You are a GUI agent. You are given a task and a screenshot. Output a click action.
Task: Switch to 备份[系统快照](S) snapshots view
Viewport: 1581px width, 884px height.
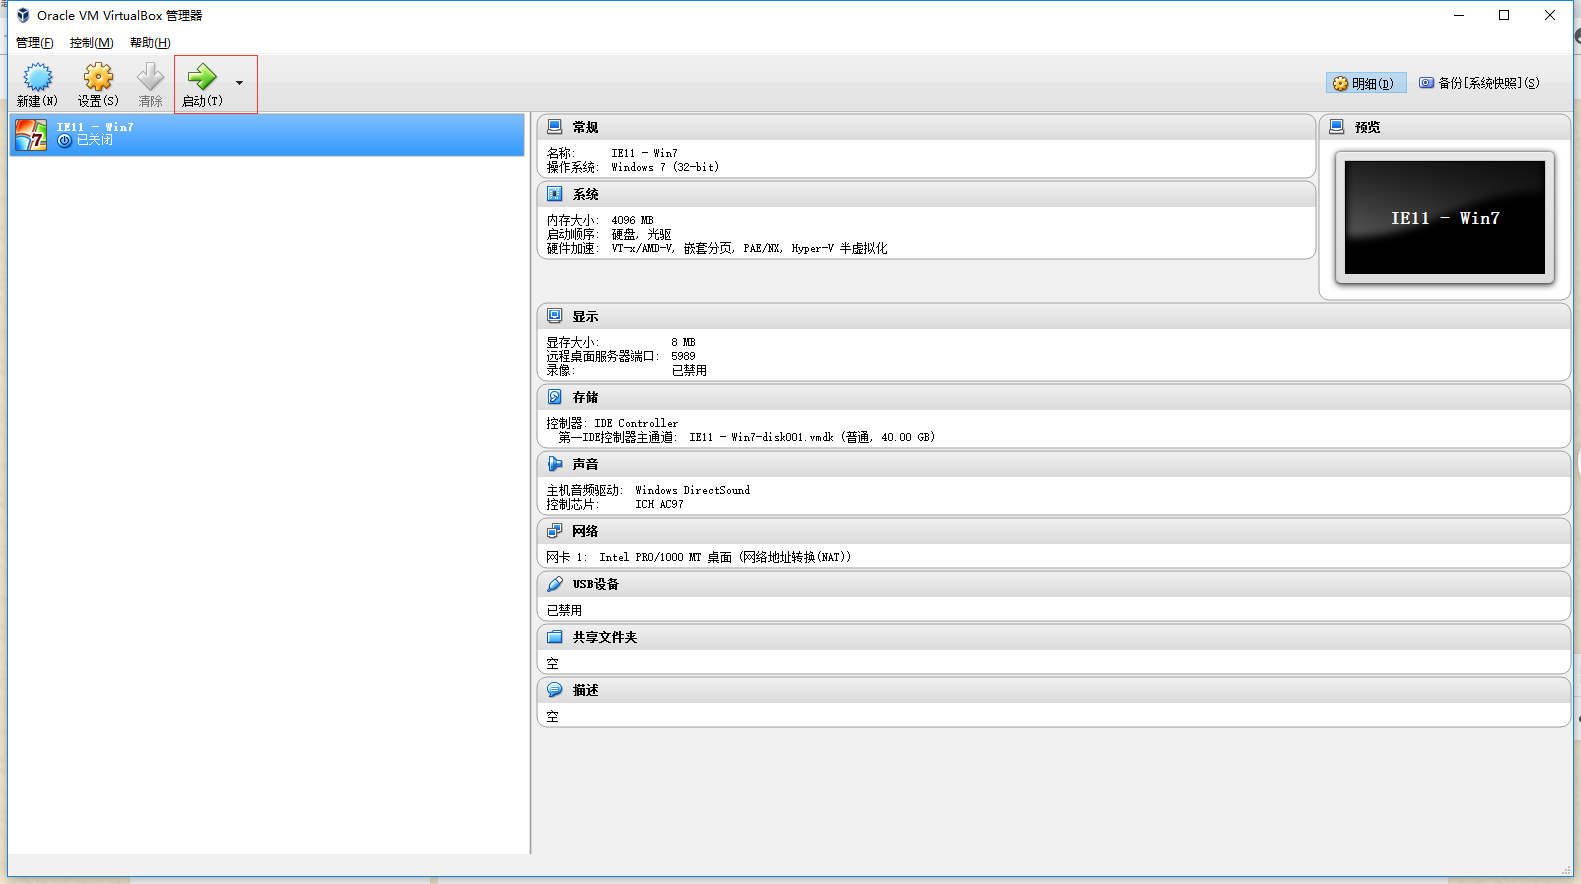(x=1479, y=83)
